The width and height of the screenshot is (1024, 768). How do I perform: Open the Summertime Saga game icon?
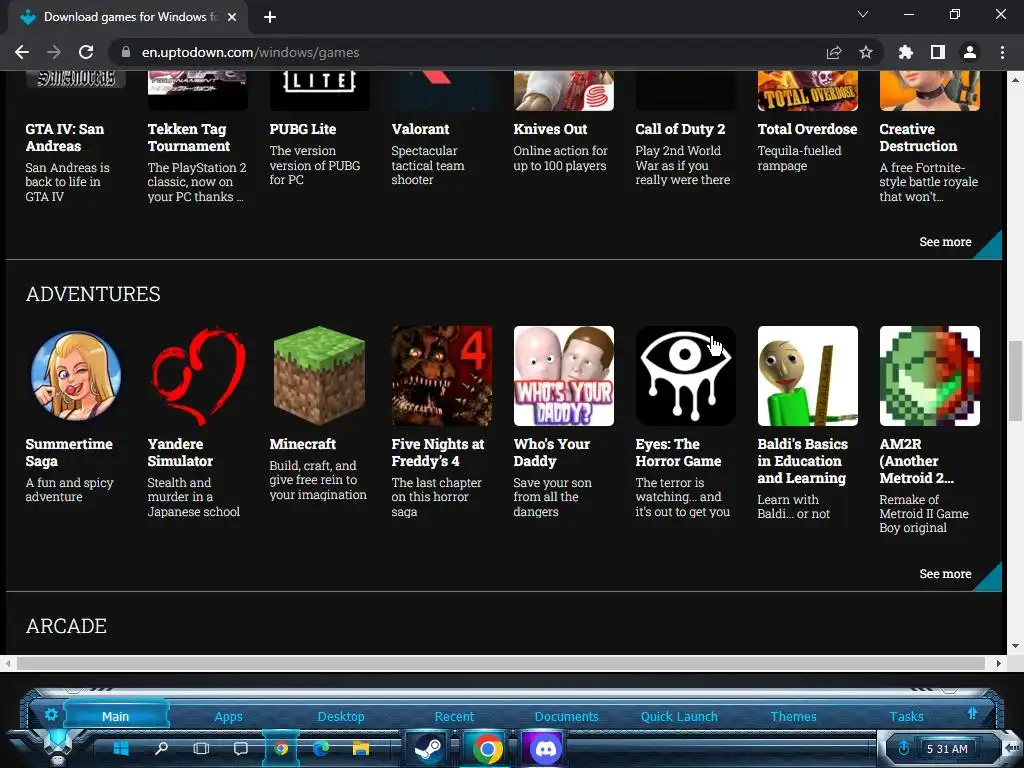[x=76, y=376]
